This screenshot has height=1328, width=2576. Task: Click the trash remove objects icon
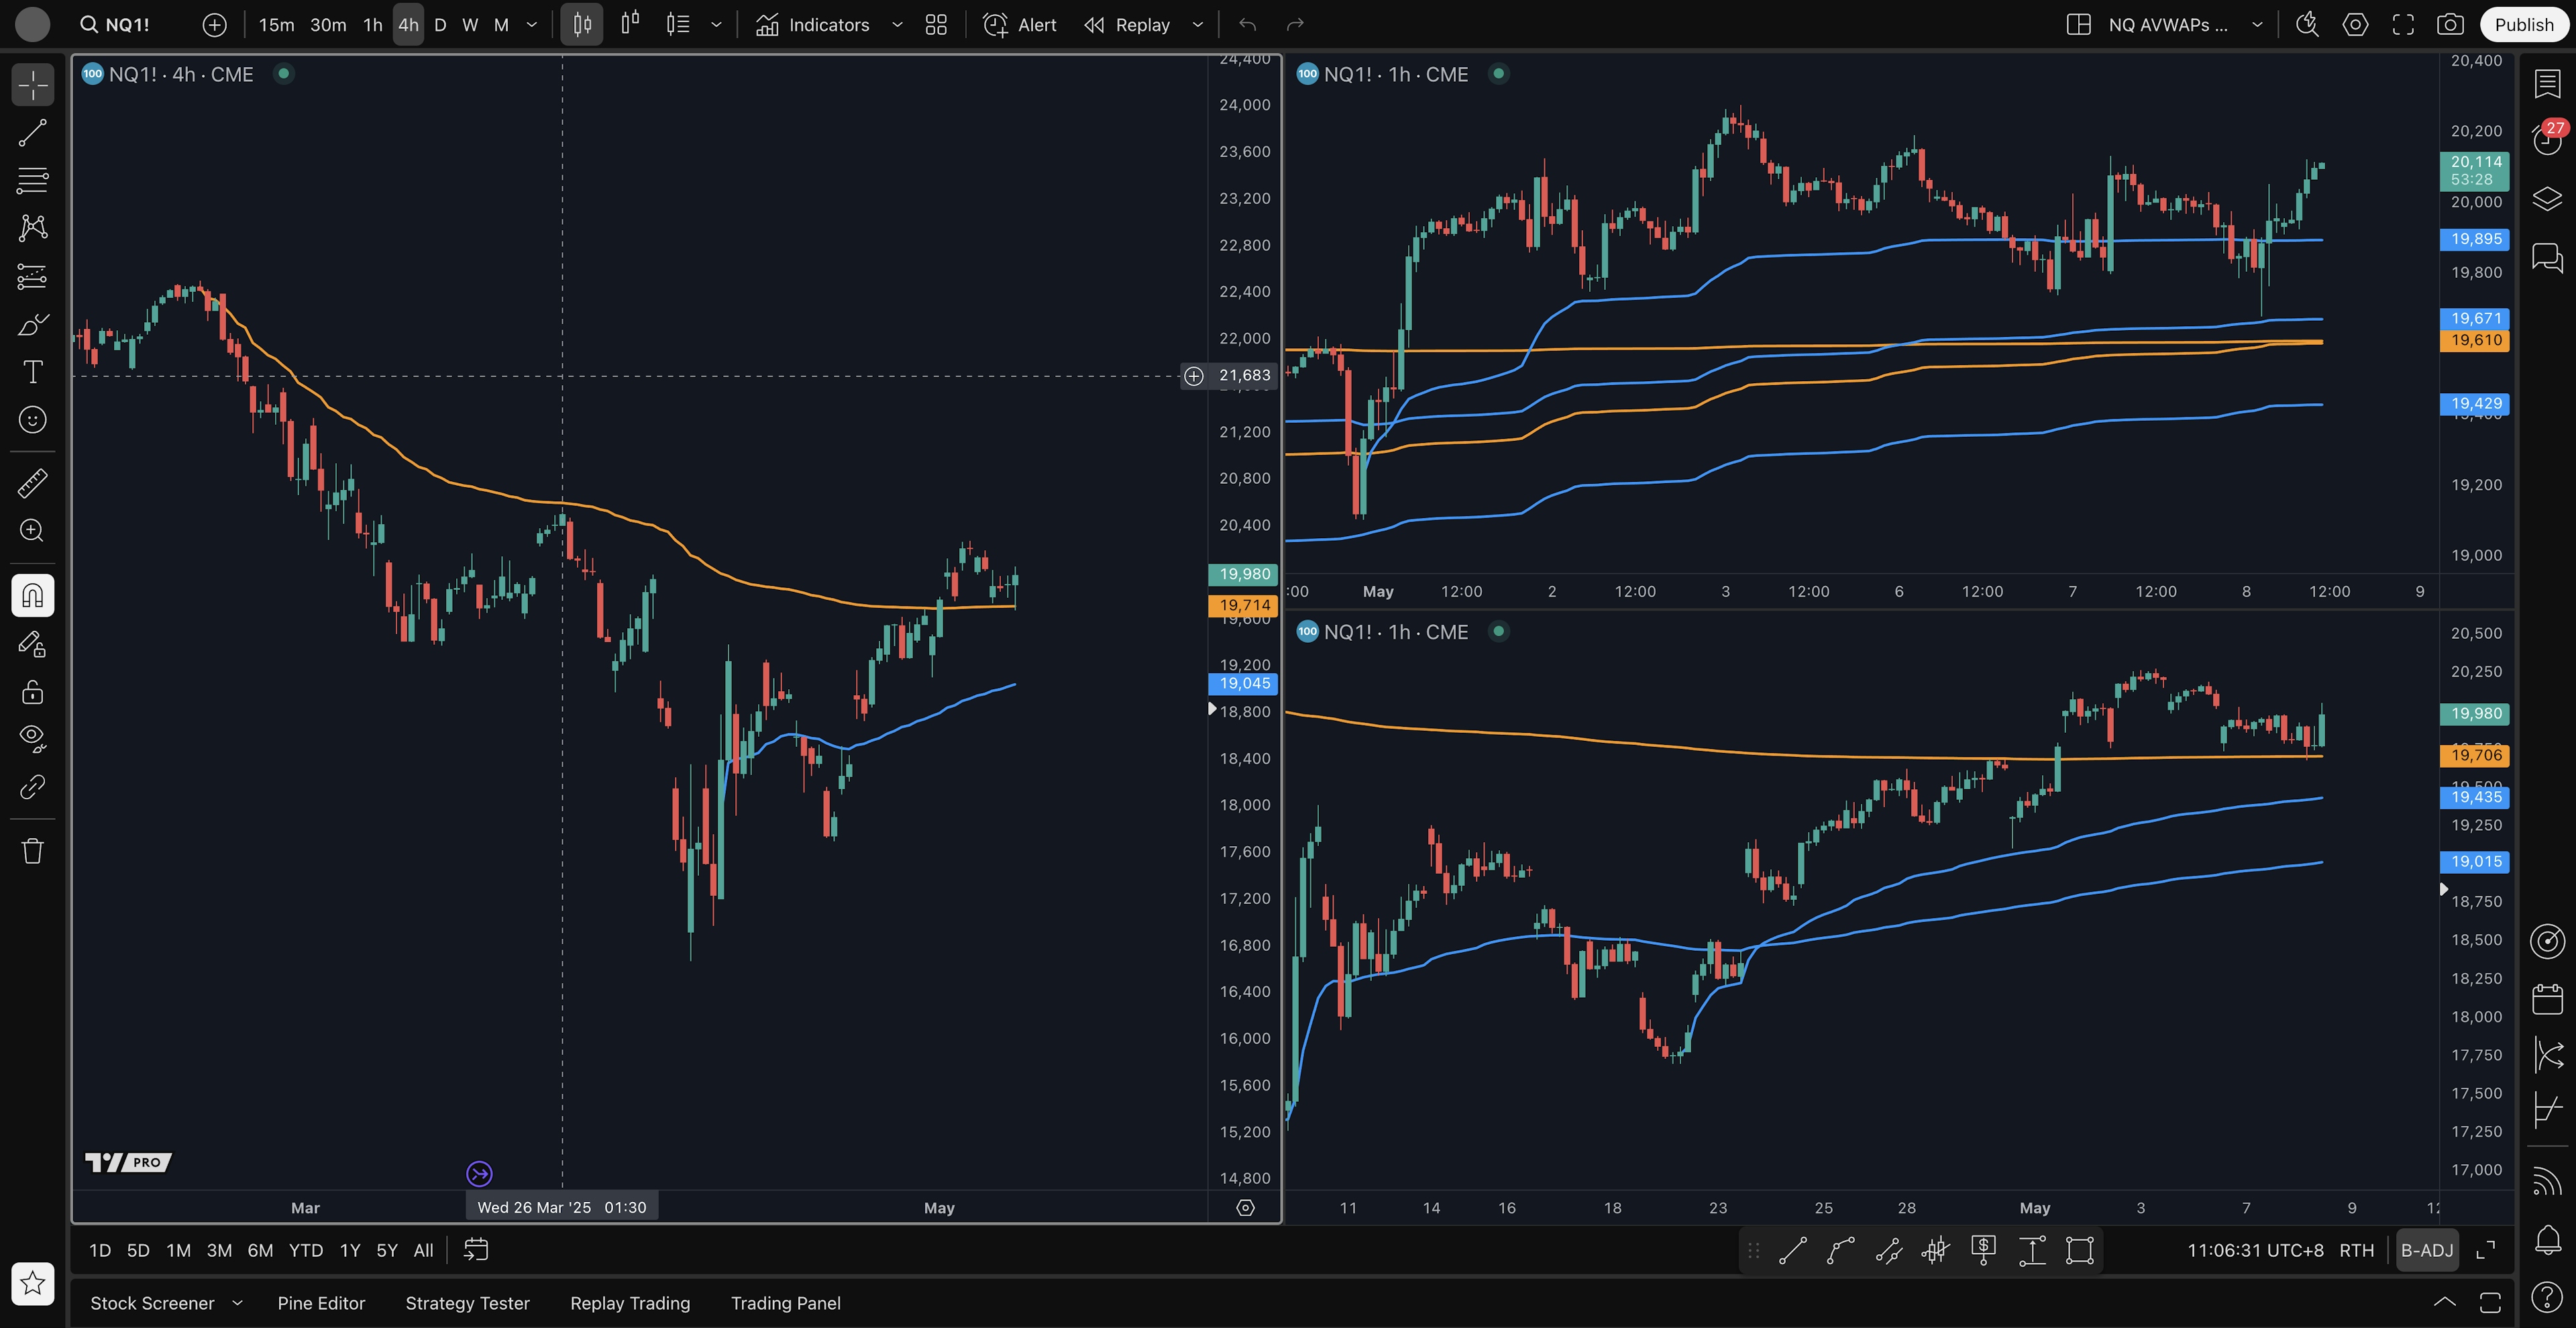coord(32,851)
